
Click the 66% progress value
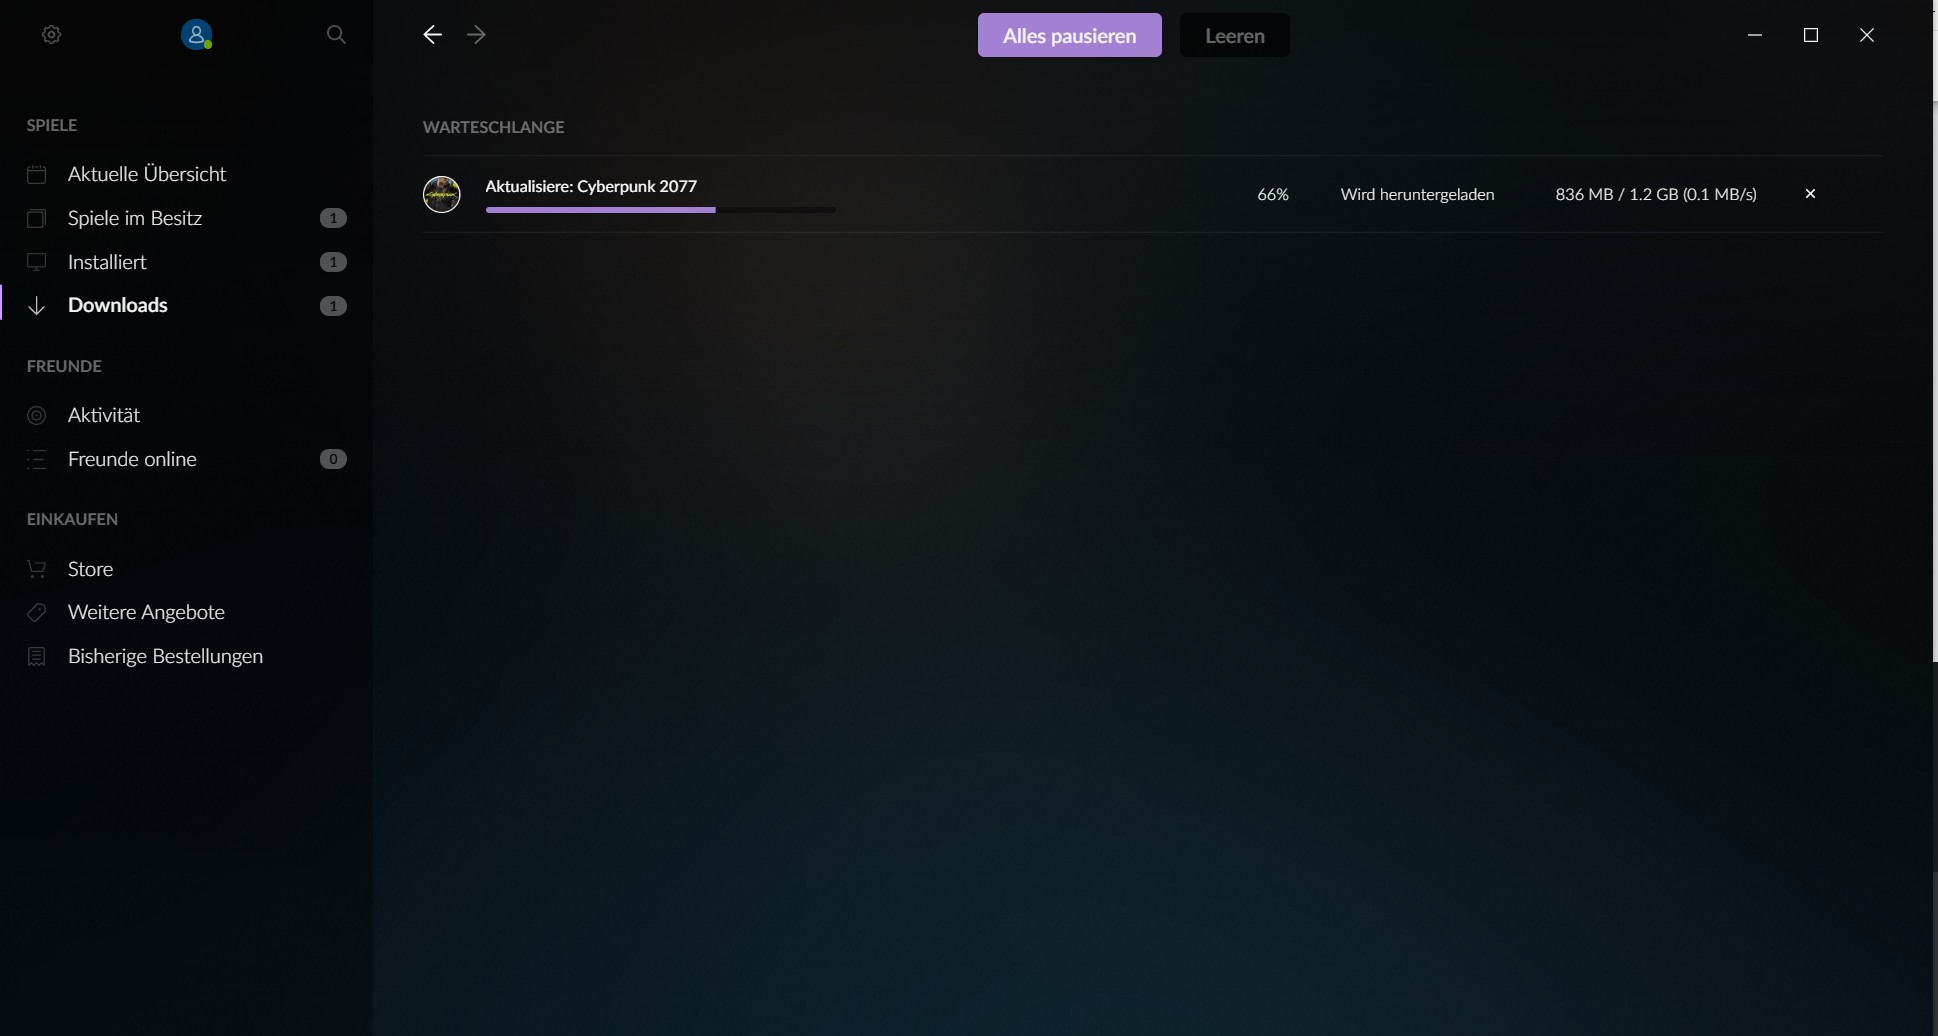pos(1273,194)
